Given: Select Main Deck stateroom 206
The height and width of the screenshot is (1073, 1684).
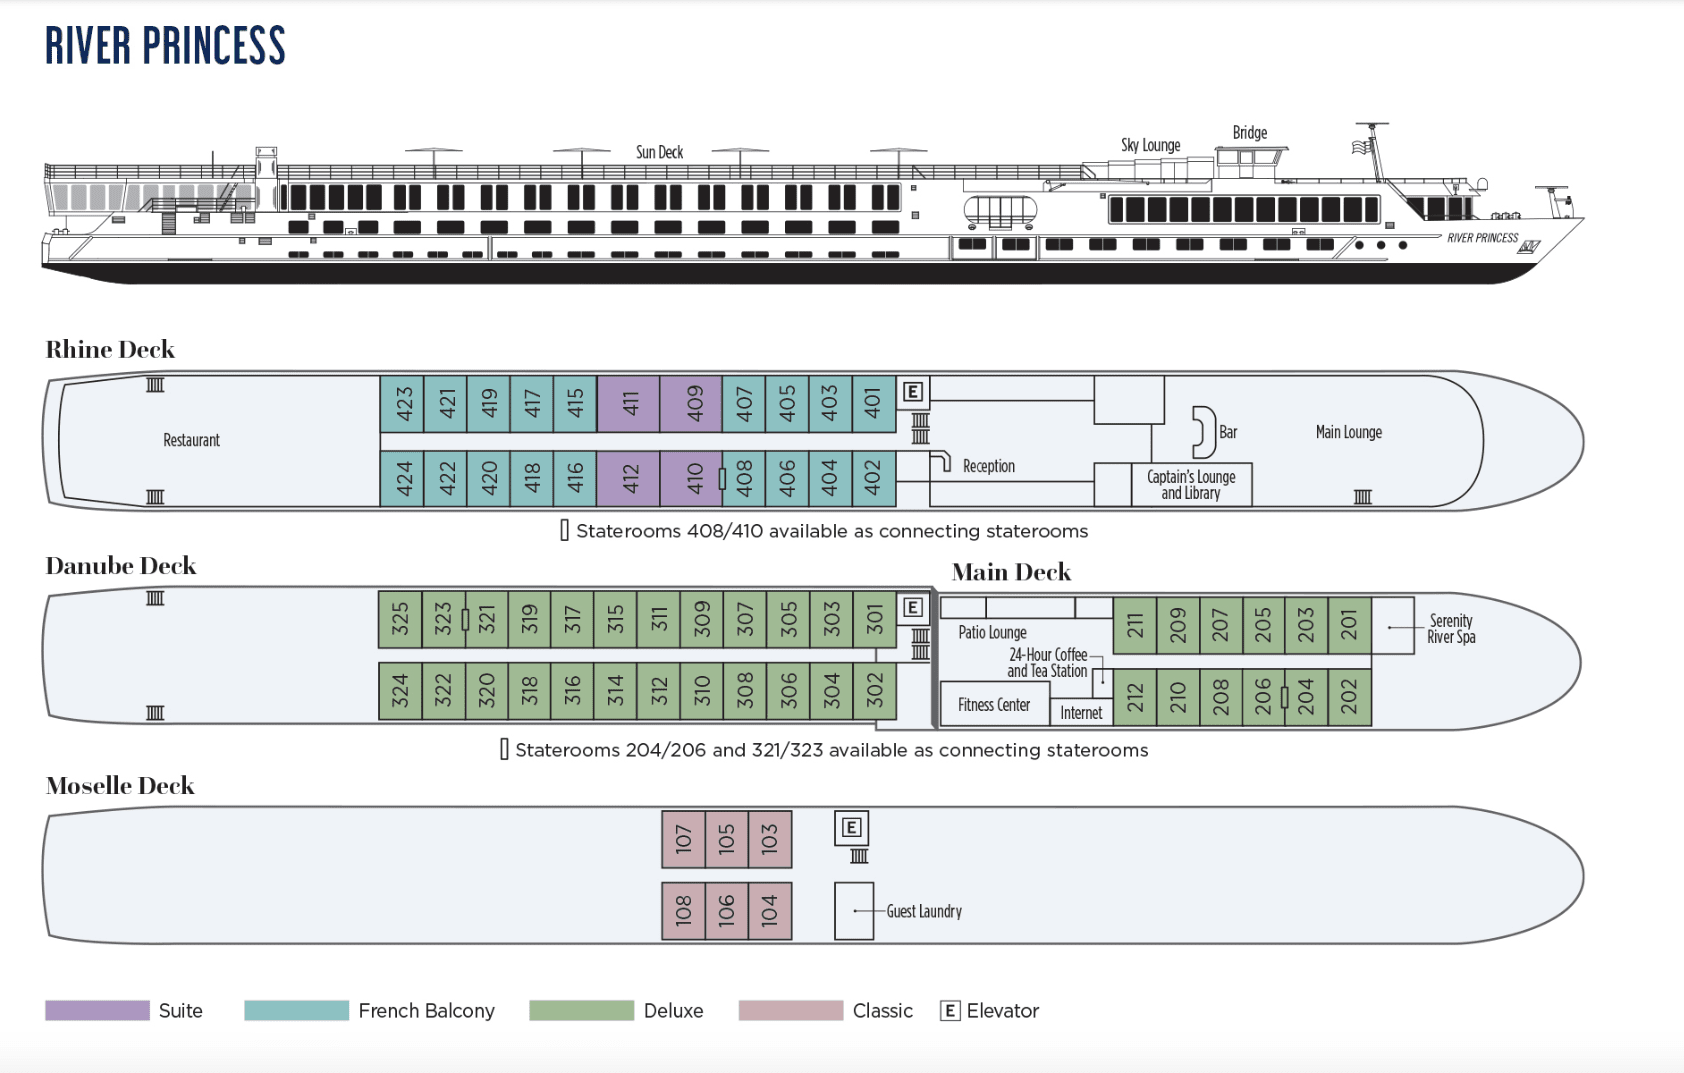Looking at the screenshot, I should click(1263, 697).
